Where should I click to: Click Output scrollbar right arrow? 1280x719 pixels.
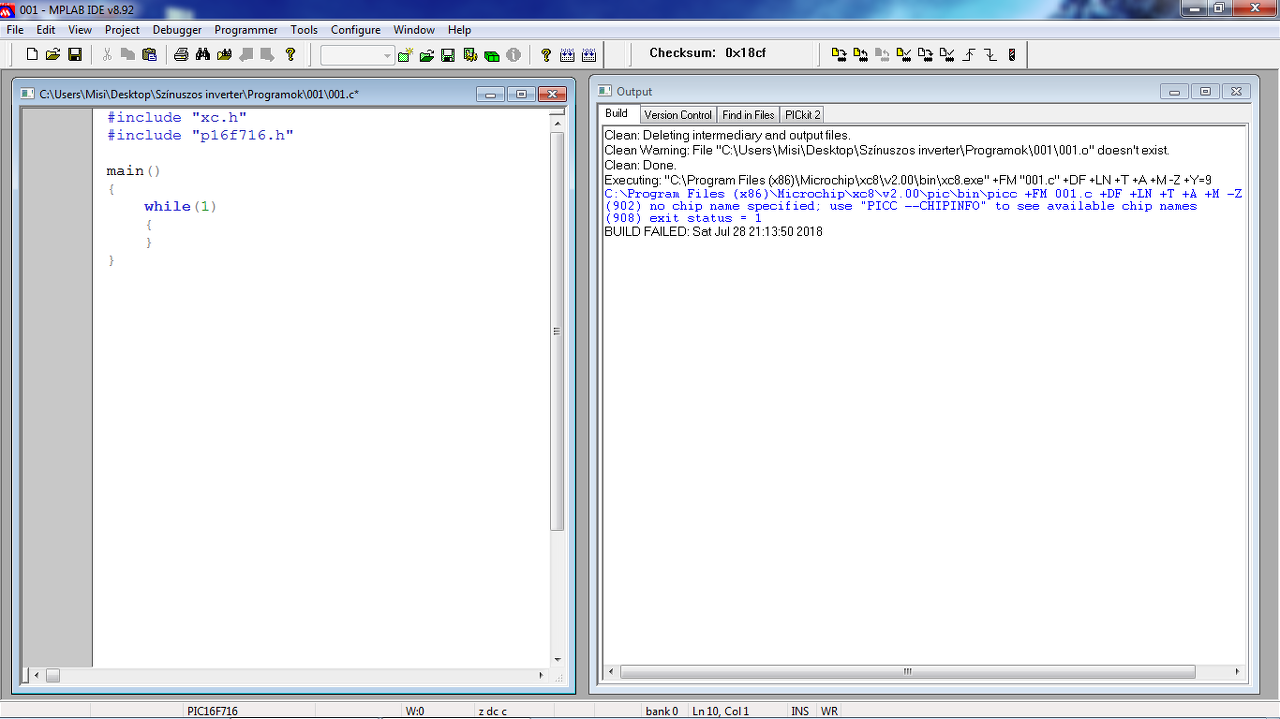pyautogui.click(x=1237, y=672)
